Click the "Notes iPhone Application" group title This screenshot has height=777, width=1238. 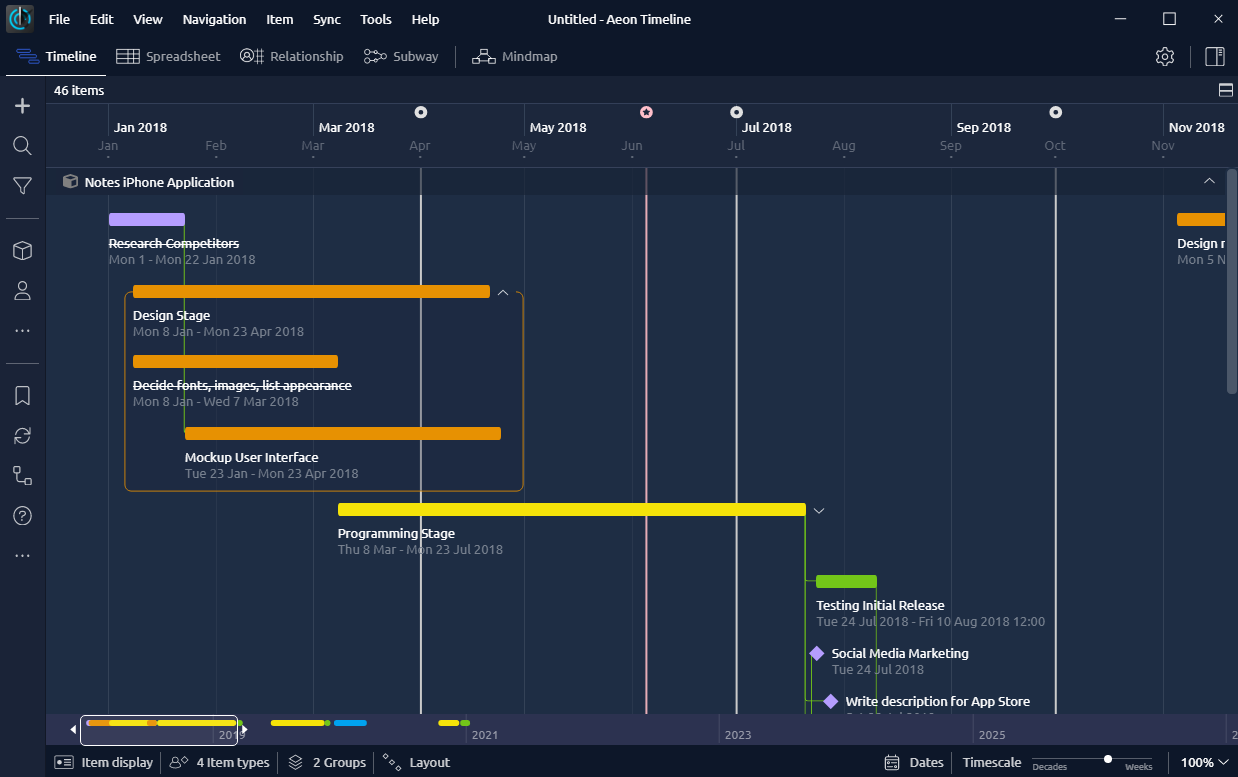(159, 182)
